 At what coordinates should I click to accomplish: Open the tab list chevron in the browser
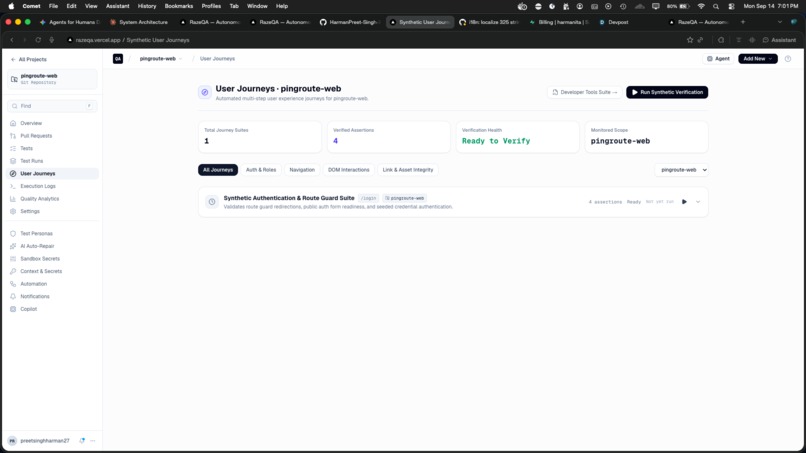[780, 22]
